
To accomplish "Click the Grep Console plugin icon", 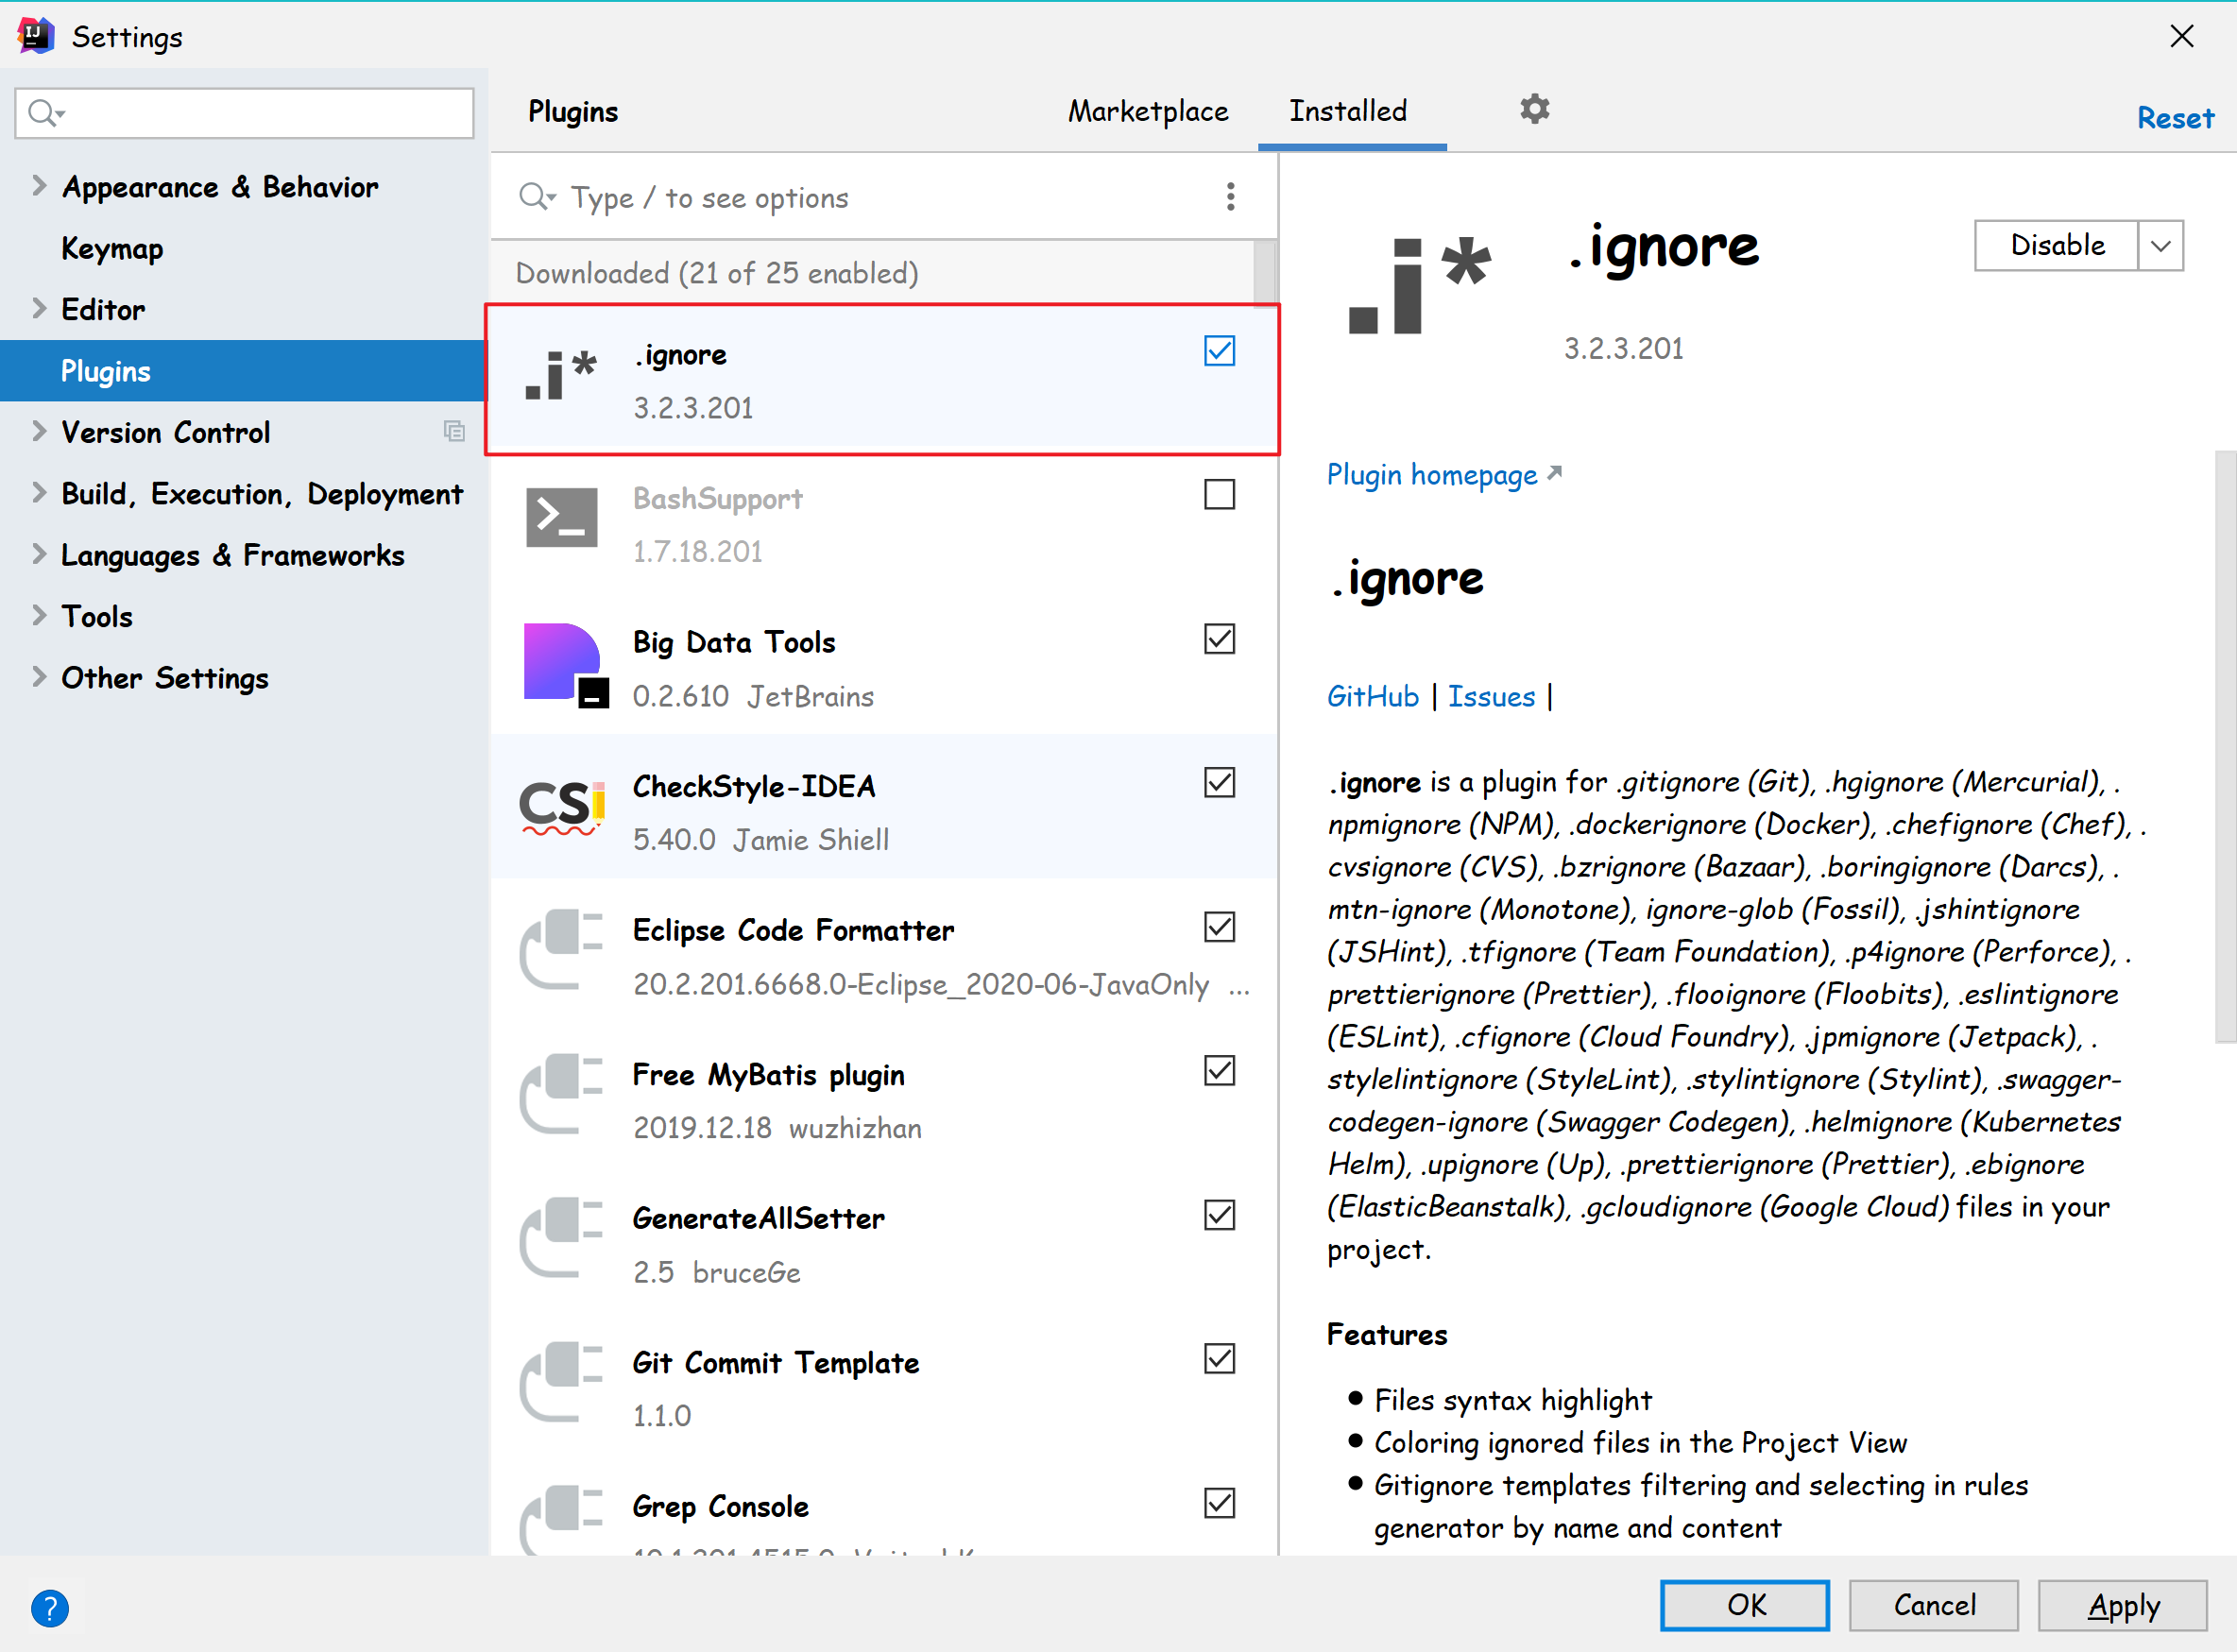I will tap(561, 1520).
